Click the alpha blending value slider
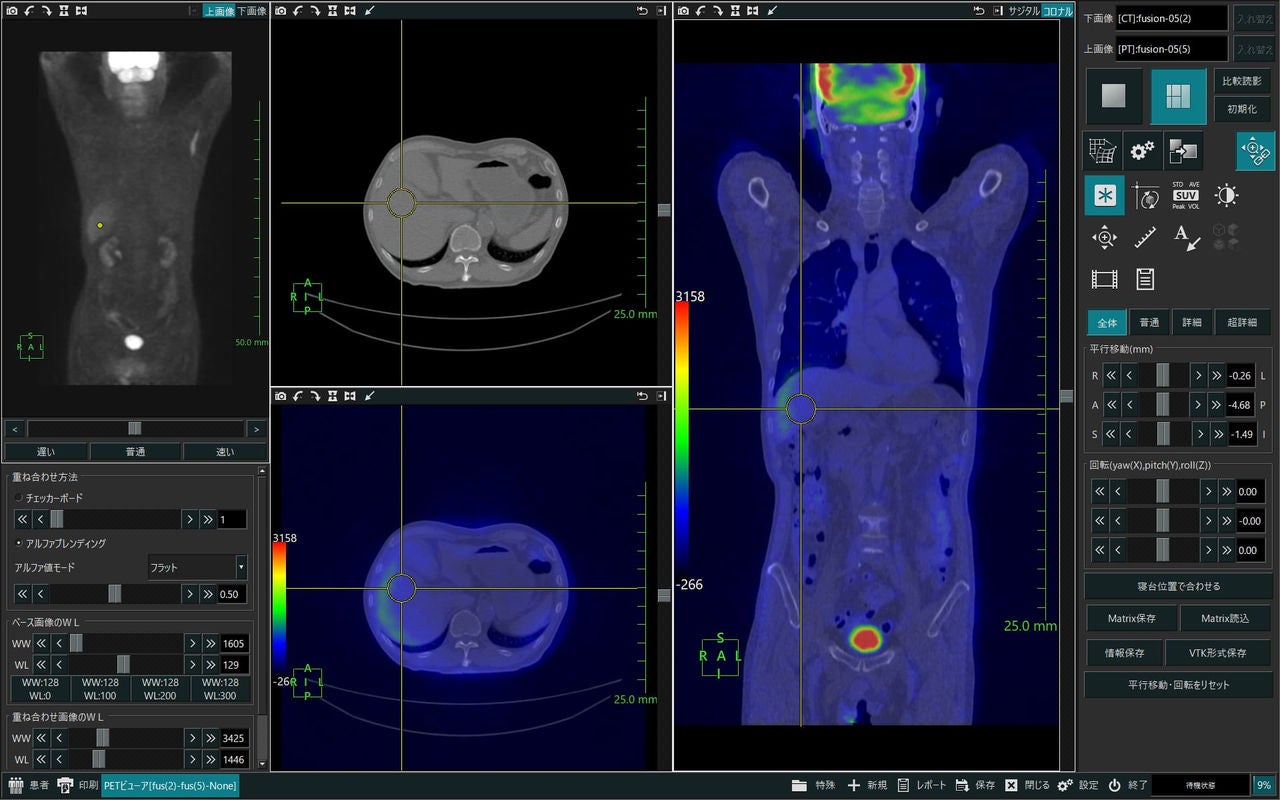Viewport: 1280px width, 800px height. point(115,594)
